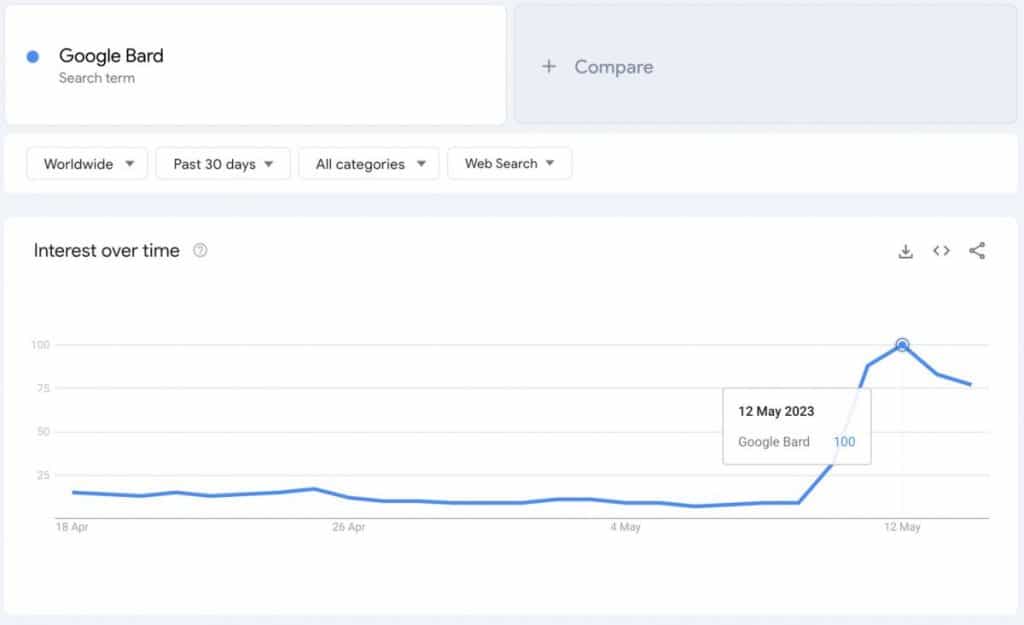
Task: Click the Compare field to add a term
Action: coord(765,65)
